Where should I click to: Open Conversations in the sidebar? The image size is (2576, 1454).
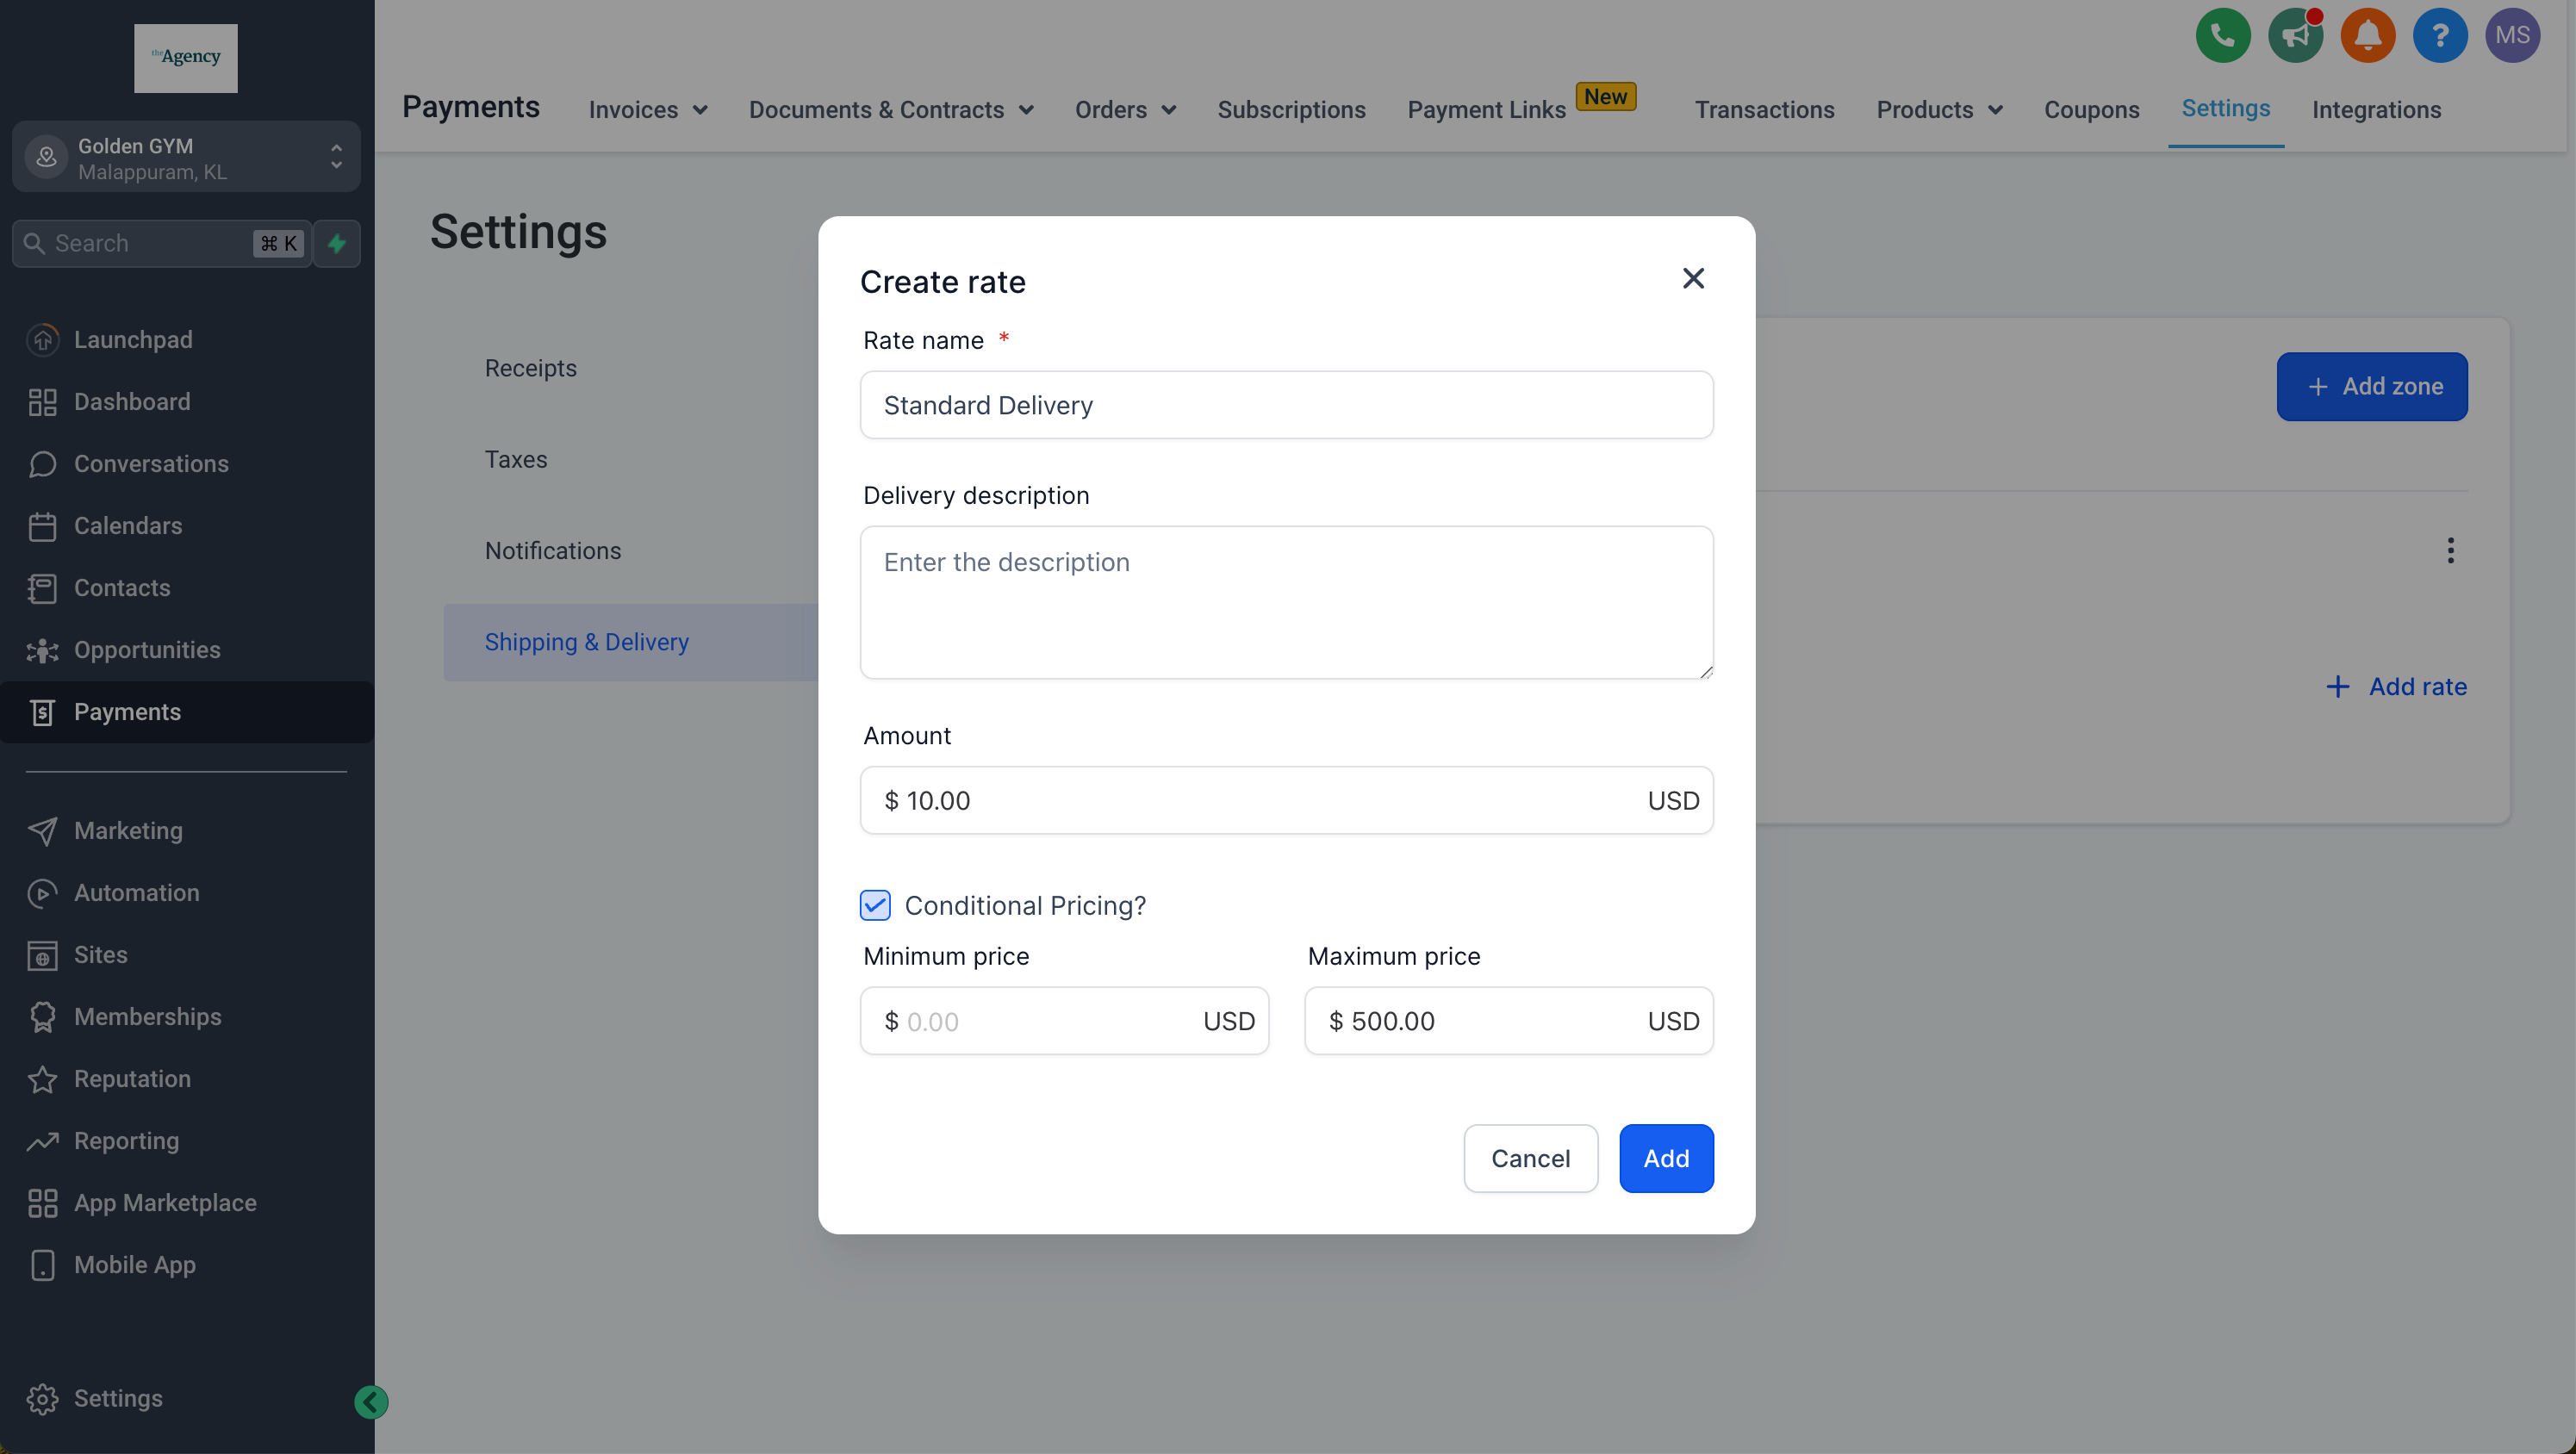(151, 463)
